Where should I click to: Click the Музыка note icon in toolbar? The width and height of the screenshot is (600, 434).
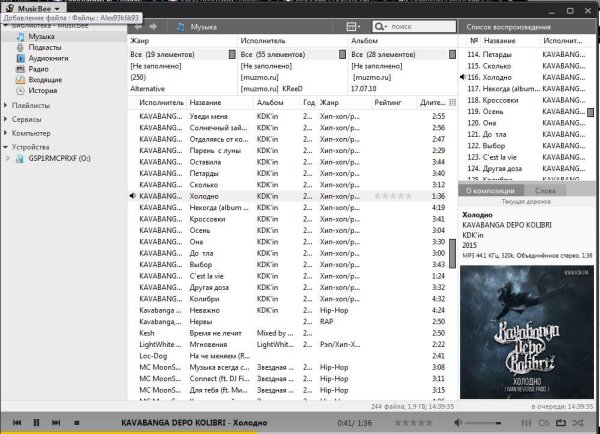[181, 27]
